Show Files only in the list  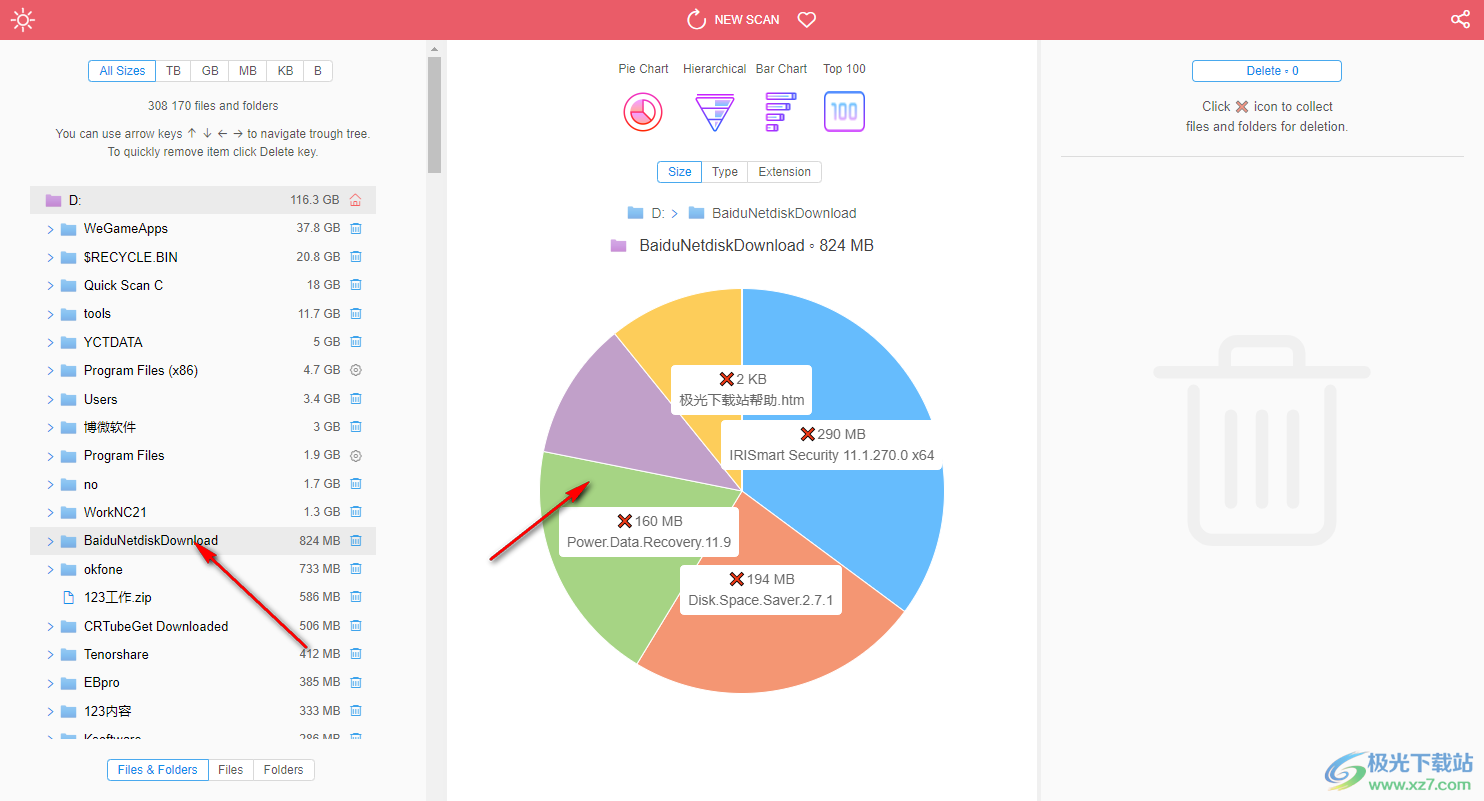(230, 770)
